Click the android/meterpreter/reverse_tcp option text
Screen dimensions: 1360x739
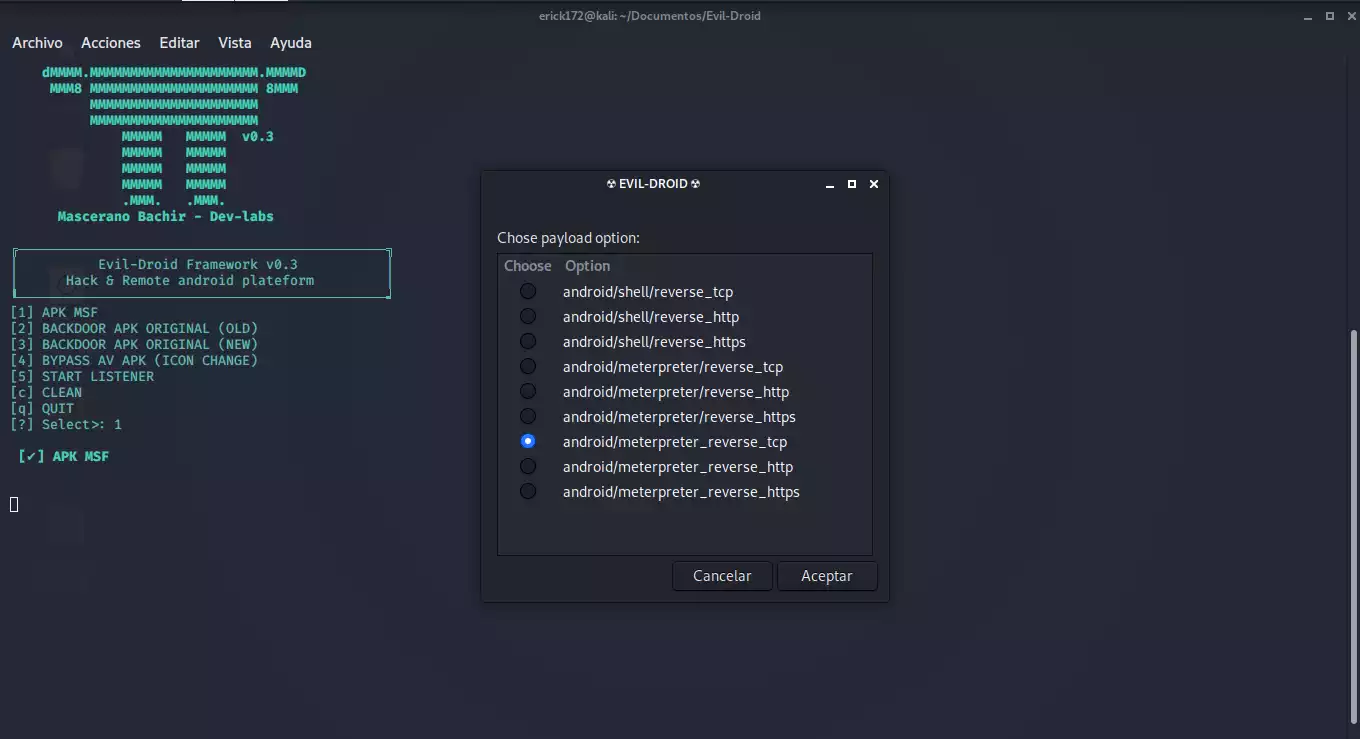tap(673, 367)
